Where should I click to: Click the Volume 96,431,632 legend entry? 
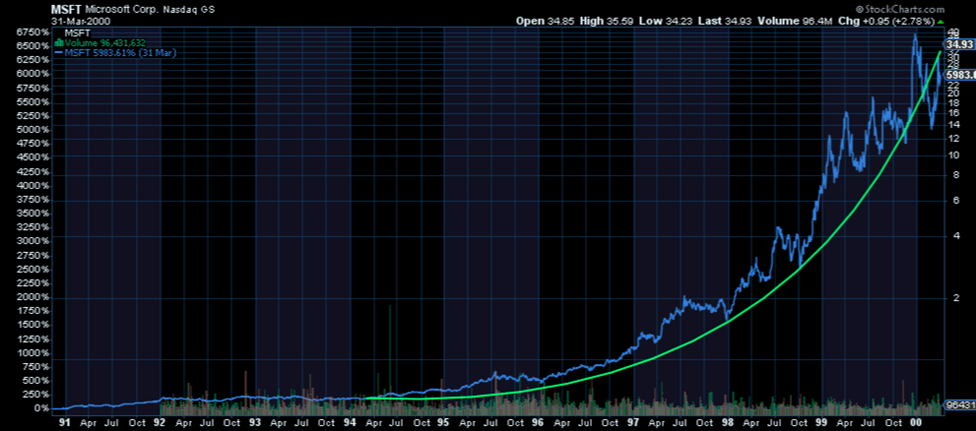click(x=106, y=42)
